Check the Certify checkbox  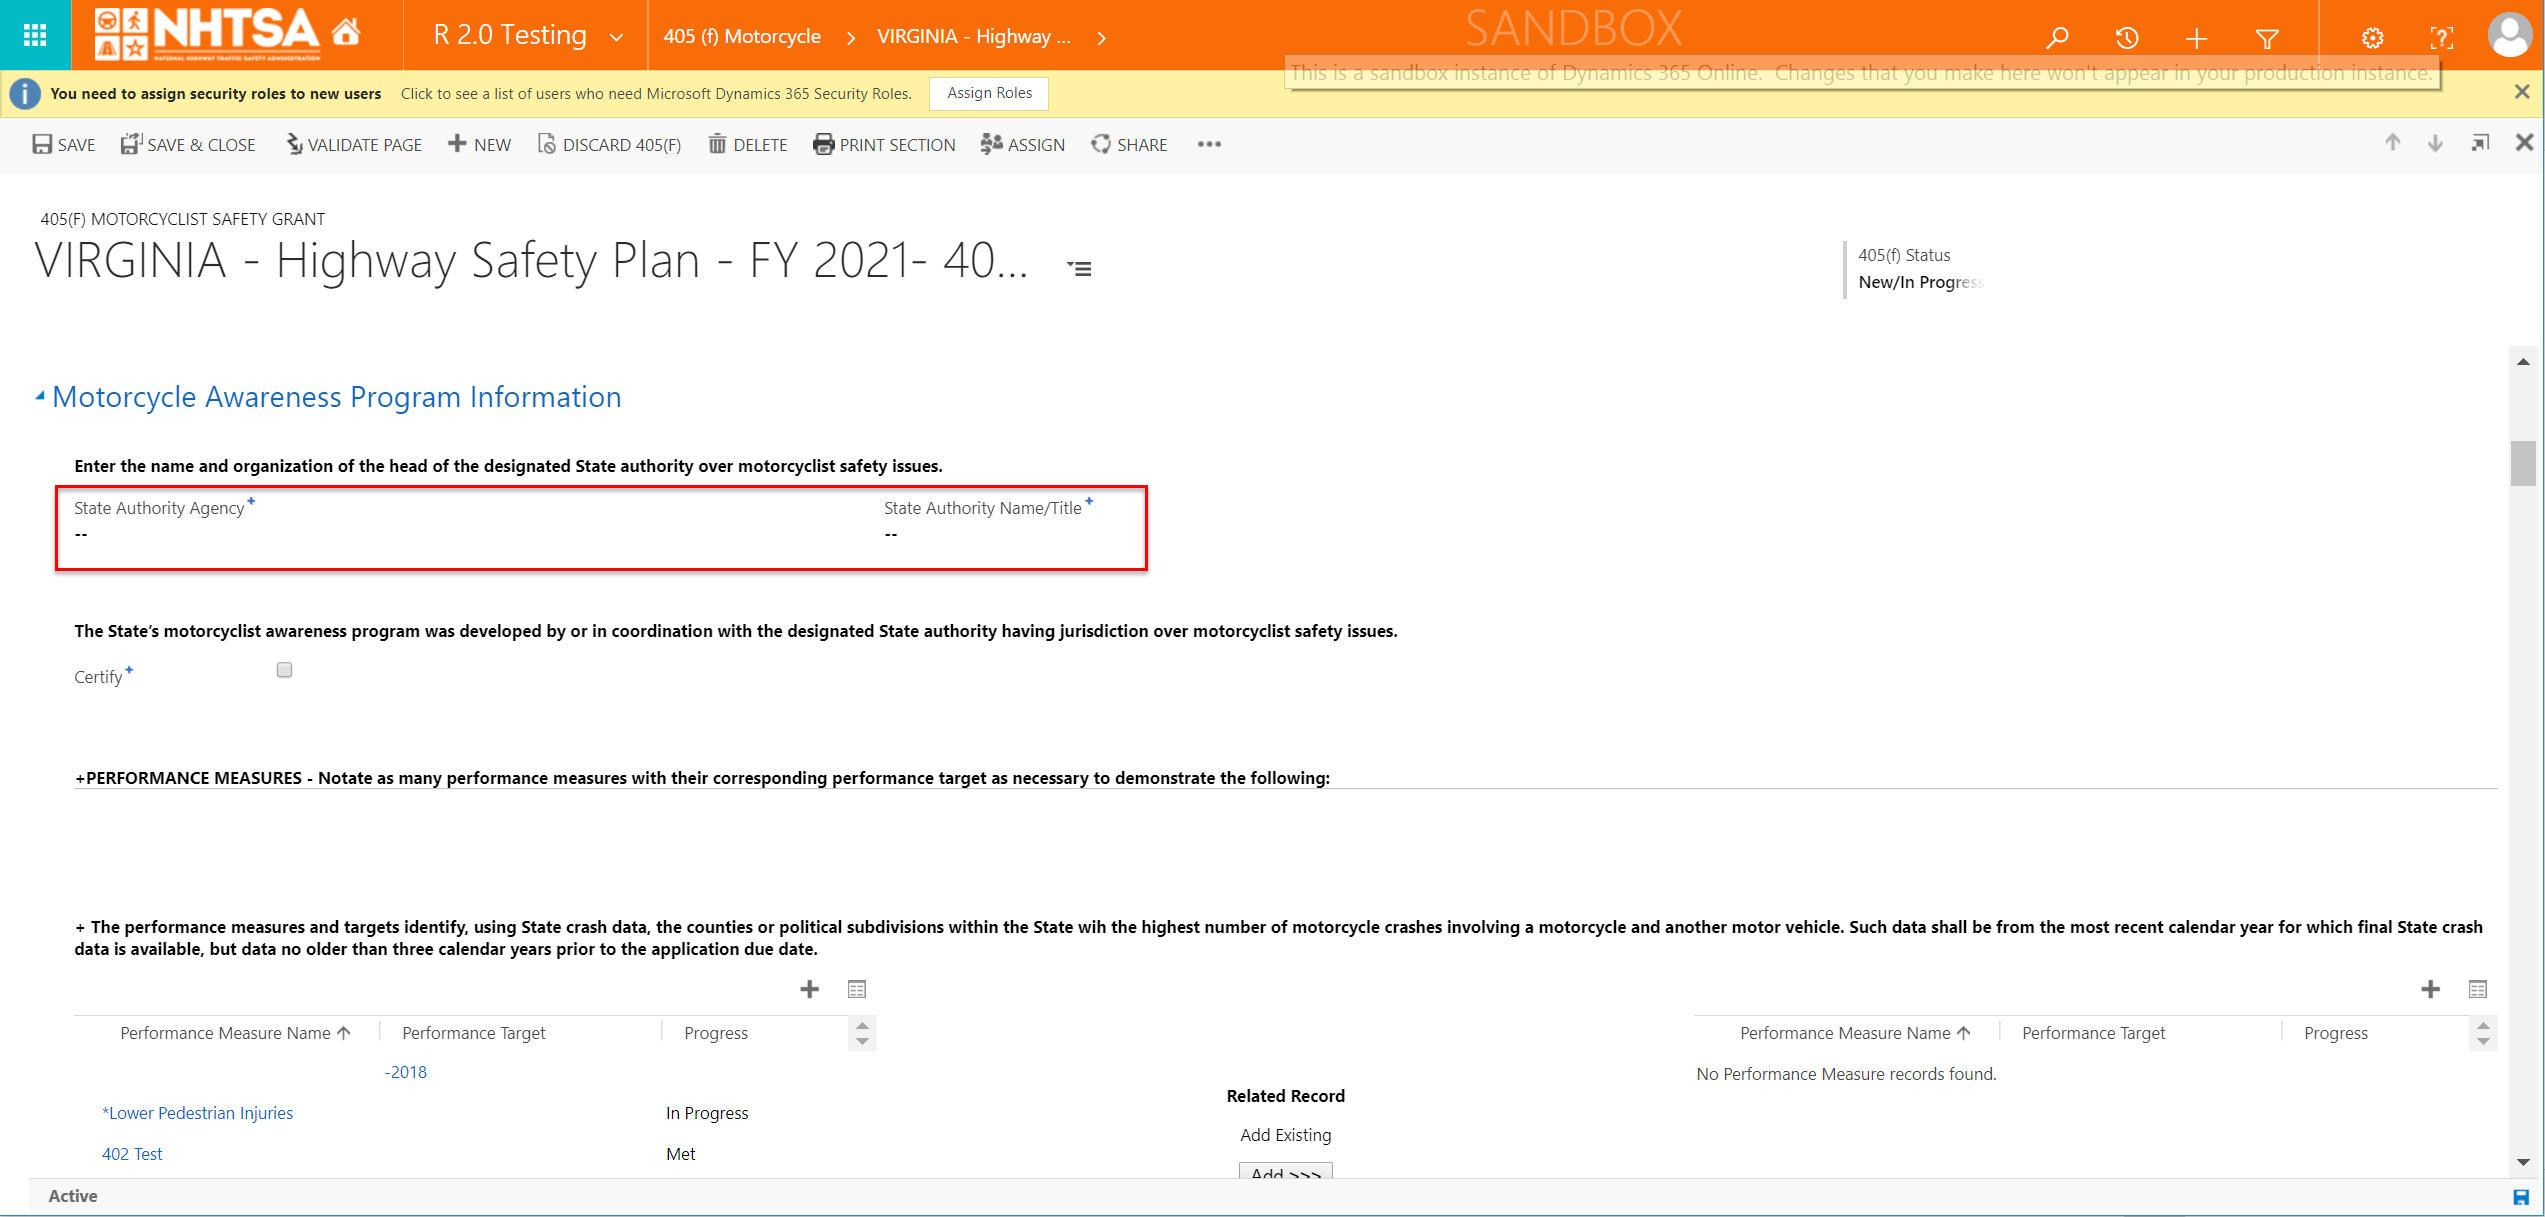[284, 670]
